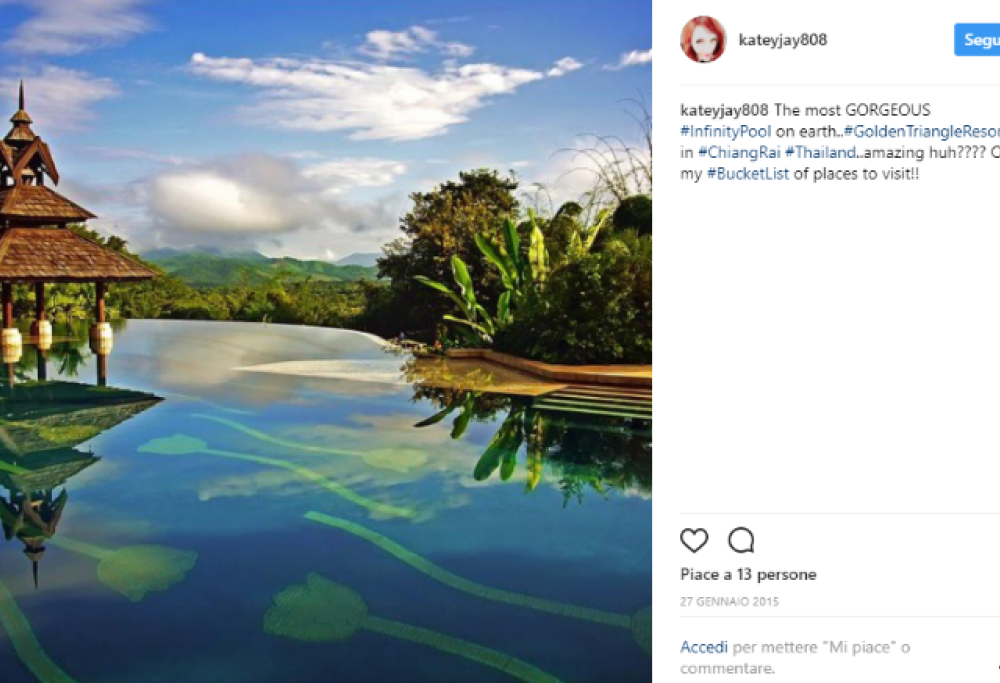Click the caption text "The most GORGEOUS"

(852, 110)
